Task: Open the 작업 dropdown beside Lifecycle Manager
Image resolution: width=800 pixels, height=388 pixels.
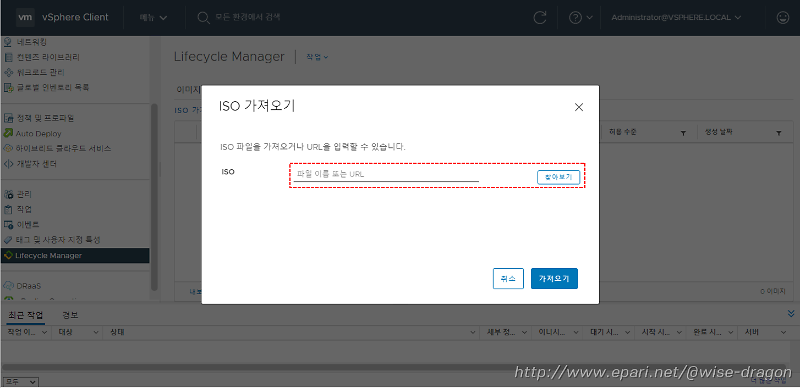Action: click(x=317, y=57)
